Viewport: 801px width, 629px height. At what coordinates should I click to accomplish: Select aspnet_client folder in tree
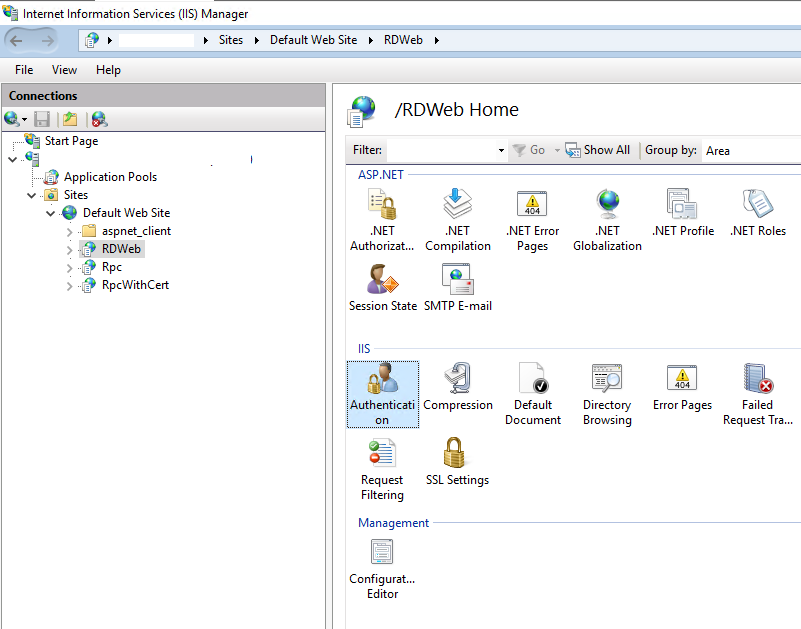pyautogui.click(x=136, y=231)
